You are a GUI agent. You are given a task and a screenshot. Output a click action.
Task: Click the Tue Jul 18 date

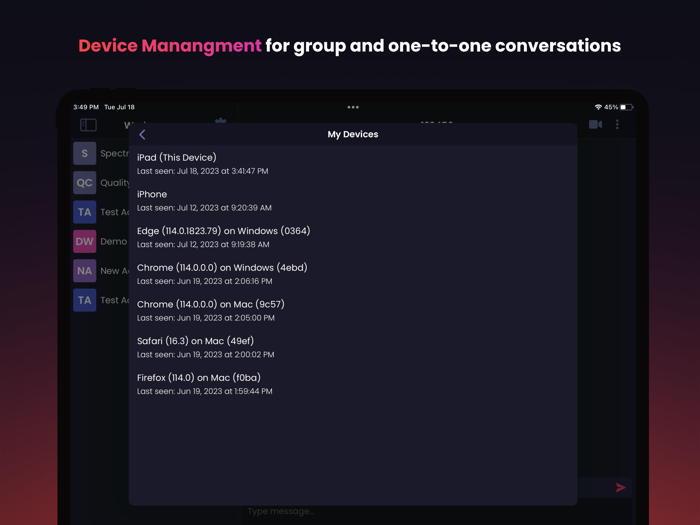pos(119,107)
